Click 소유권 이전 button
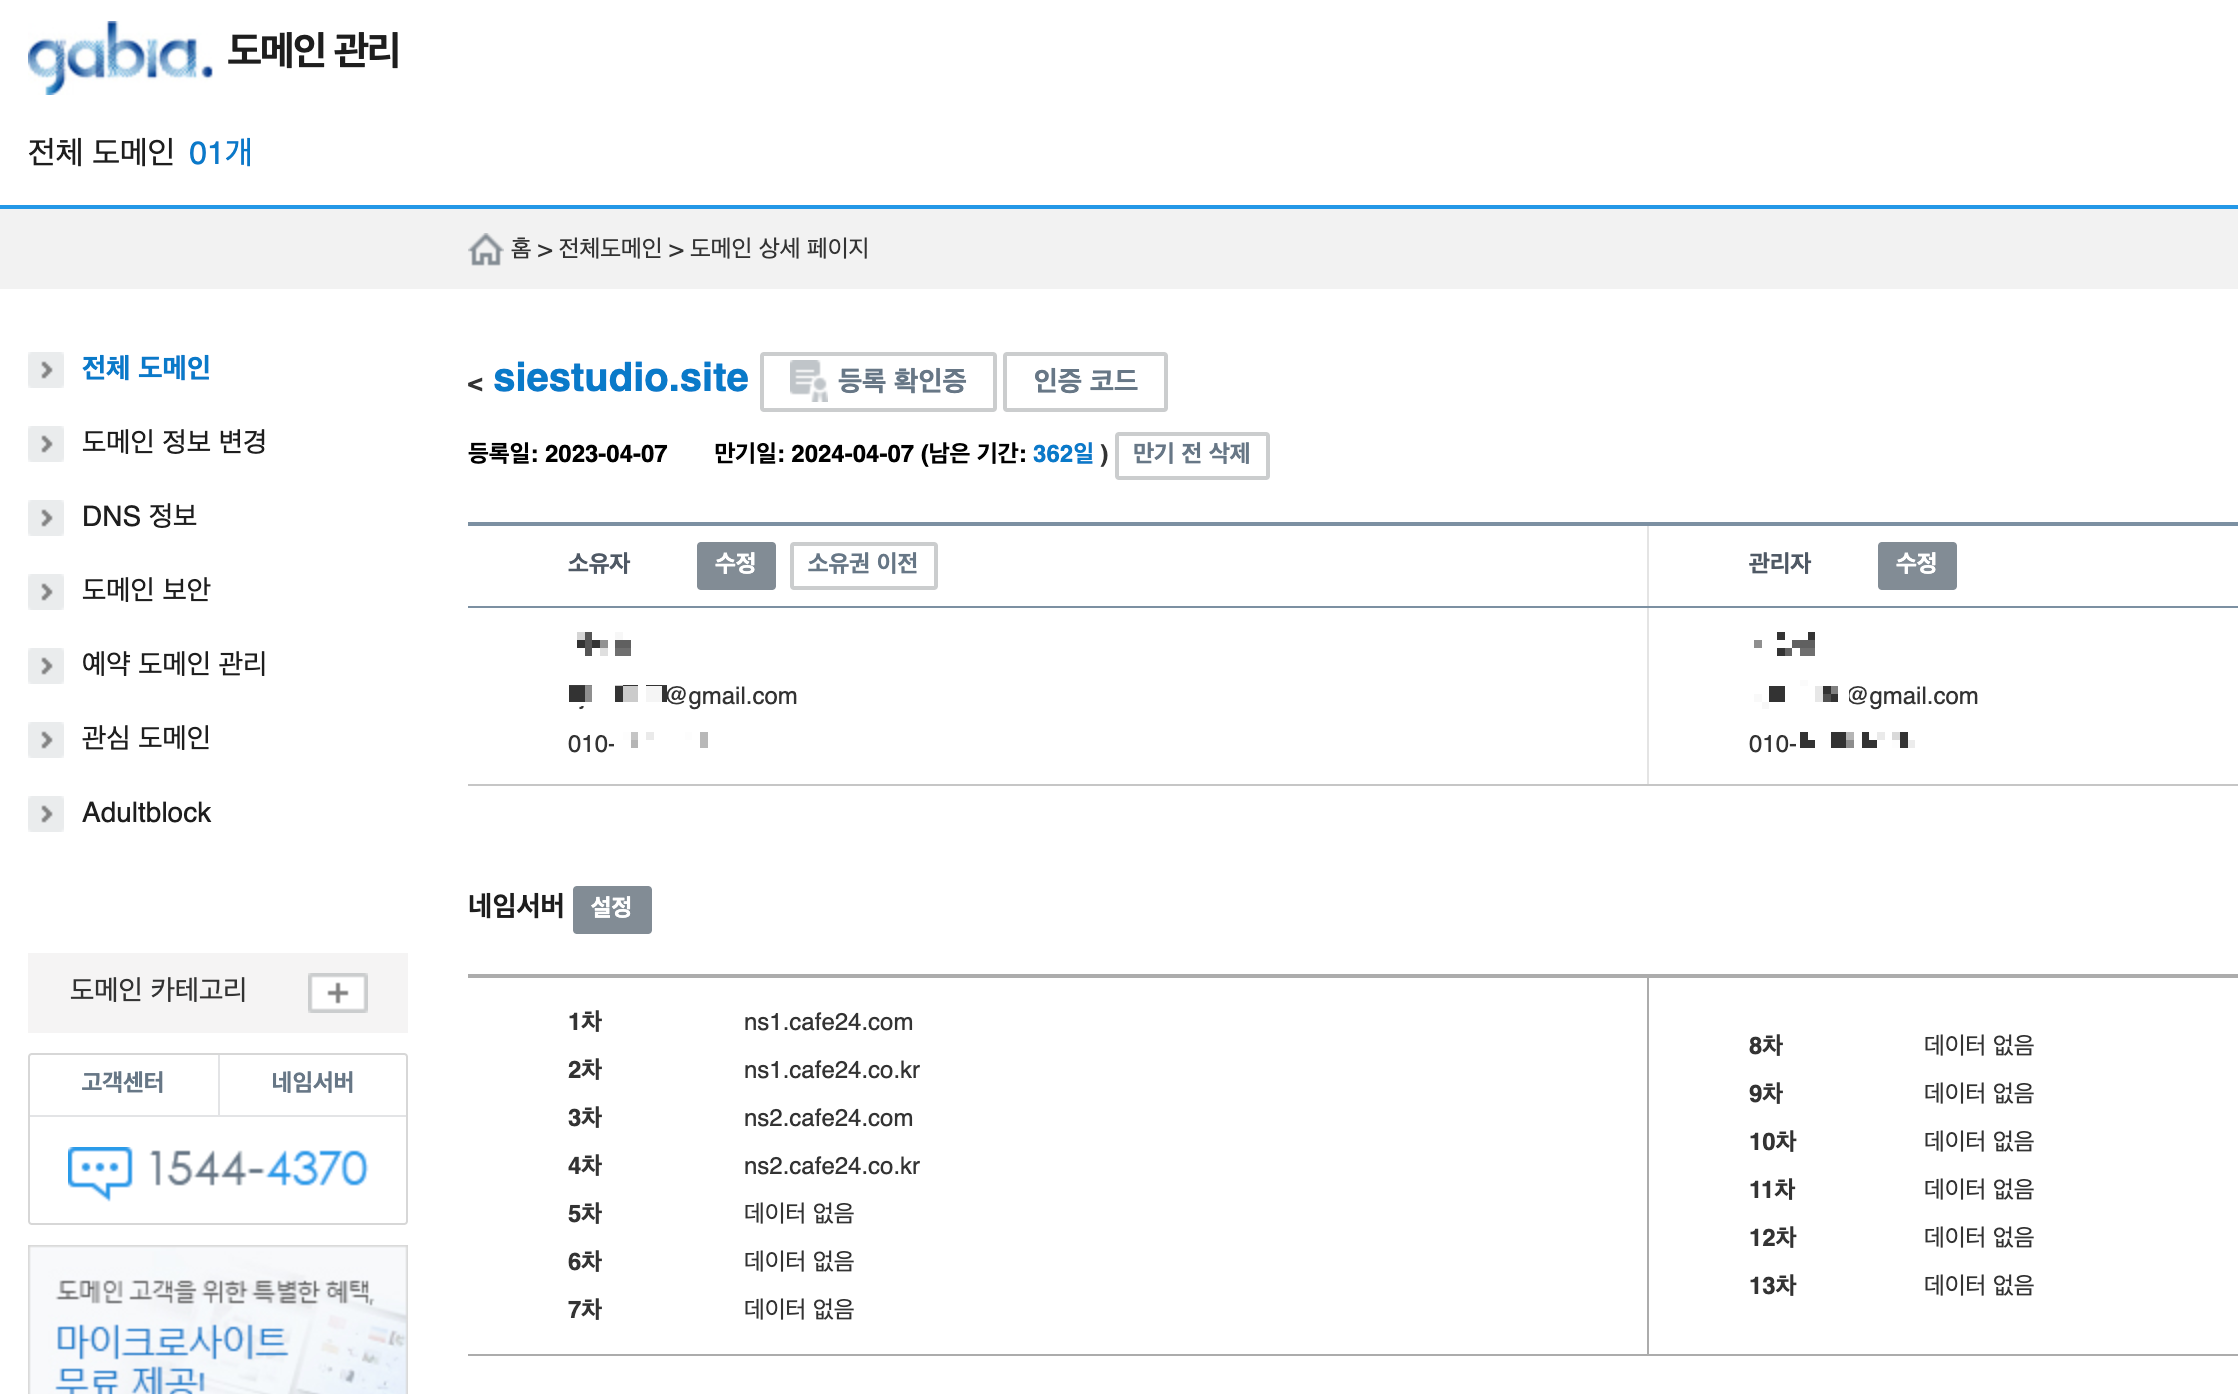 863,565
